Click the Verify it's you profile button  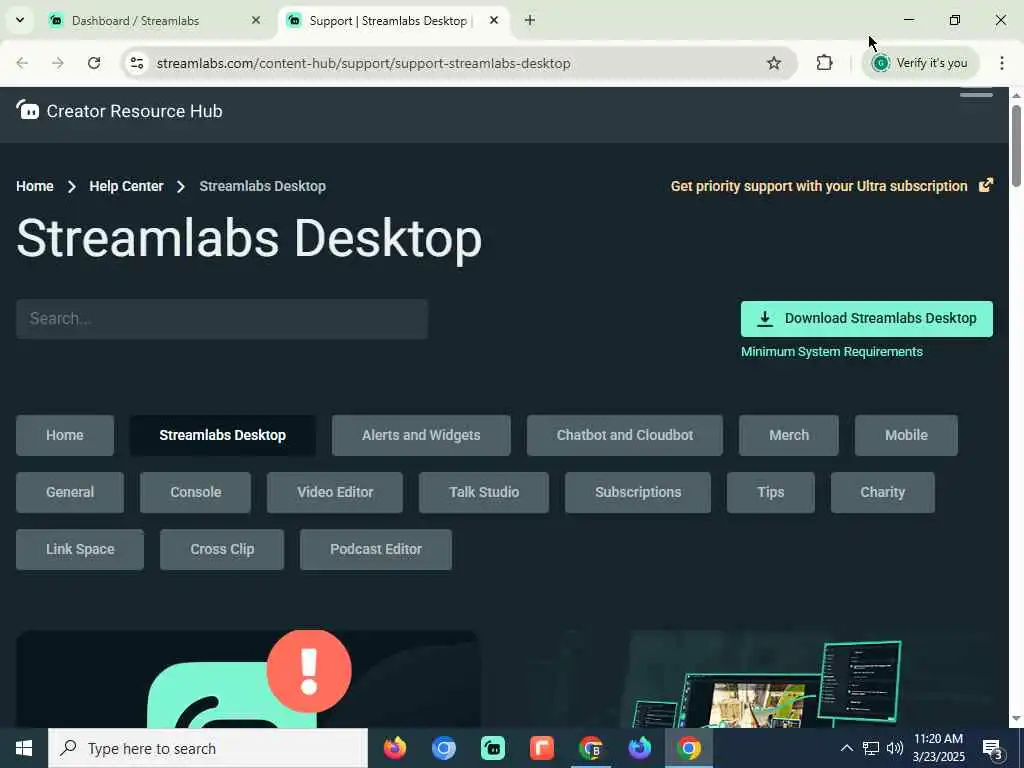[920, 63]
